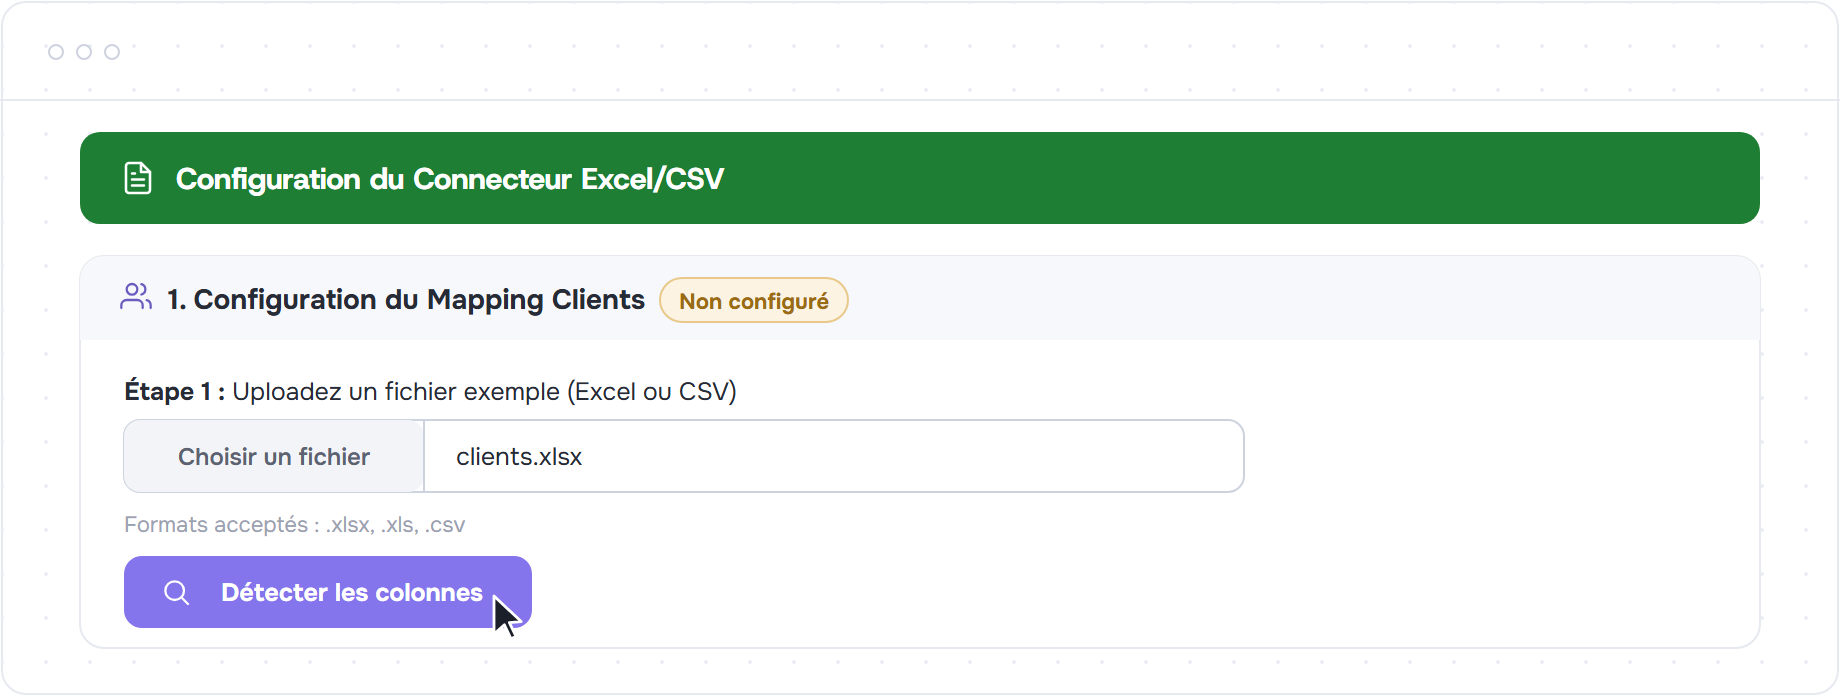This screenshot has height=696, width=1840.
Task: Click the Non configuré status badge
Action: point(754,300)
